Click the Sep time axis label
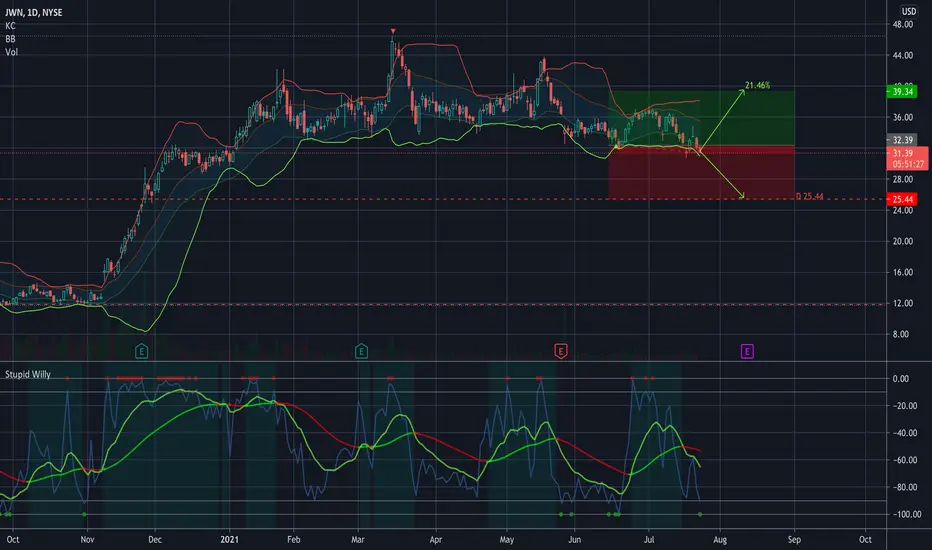Viewport: 932px width, 550px height. 794,539
